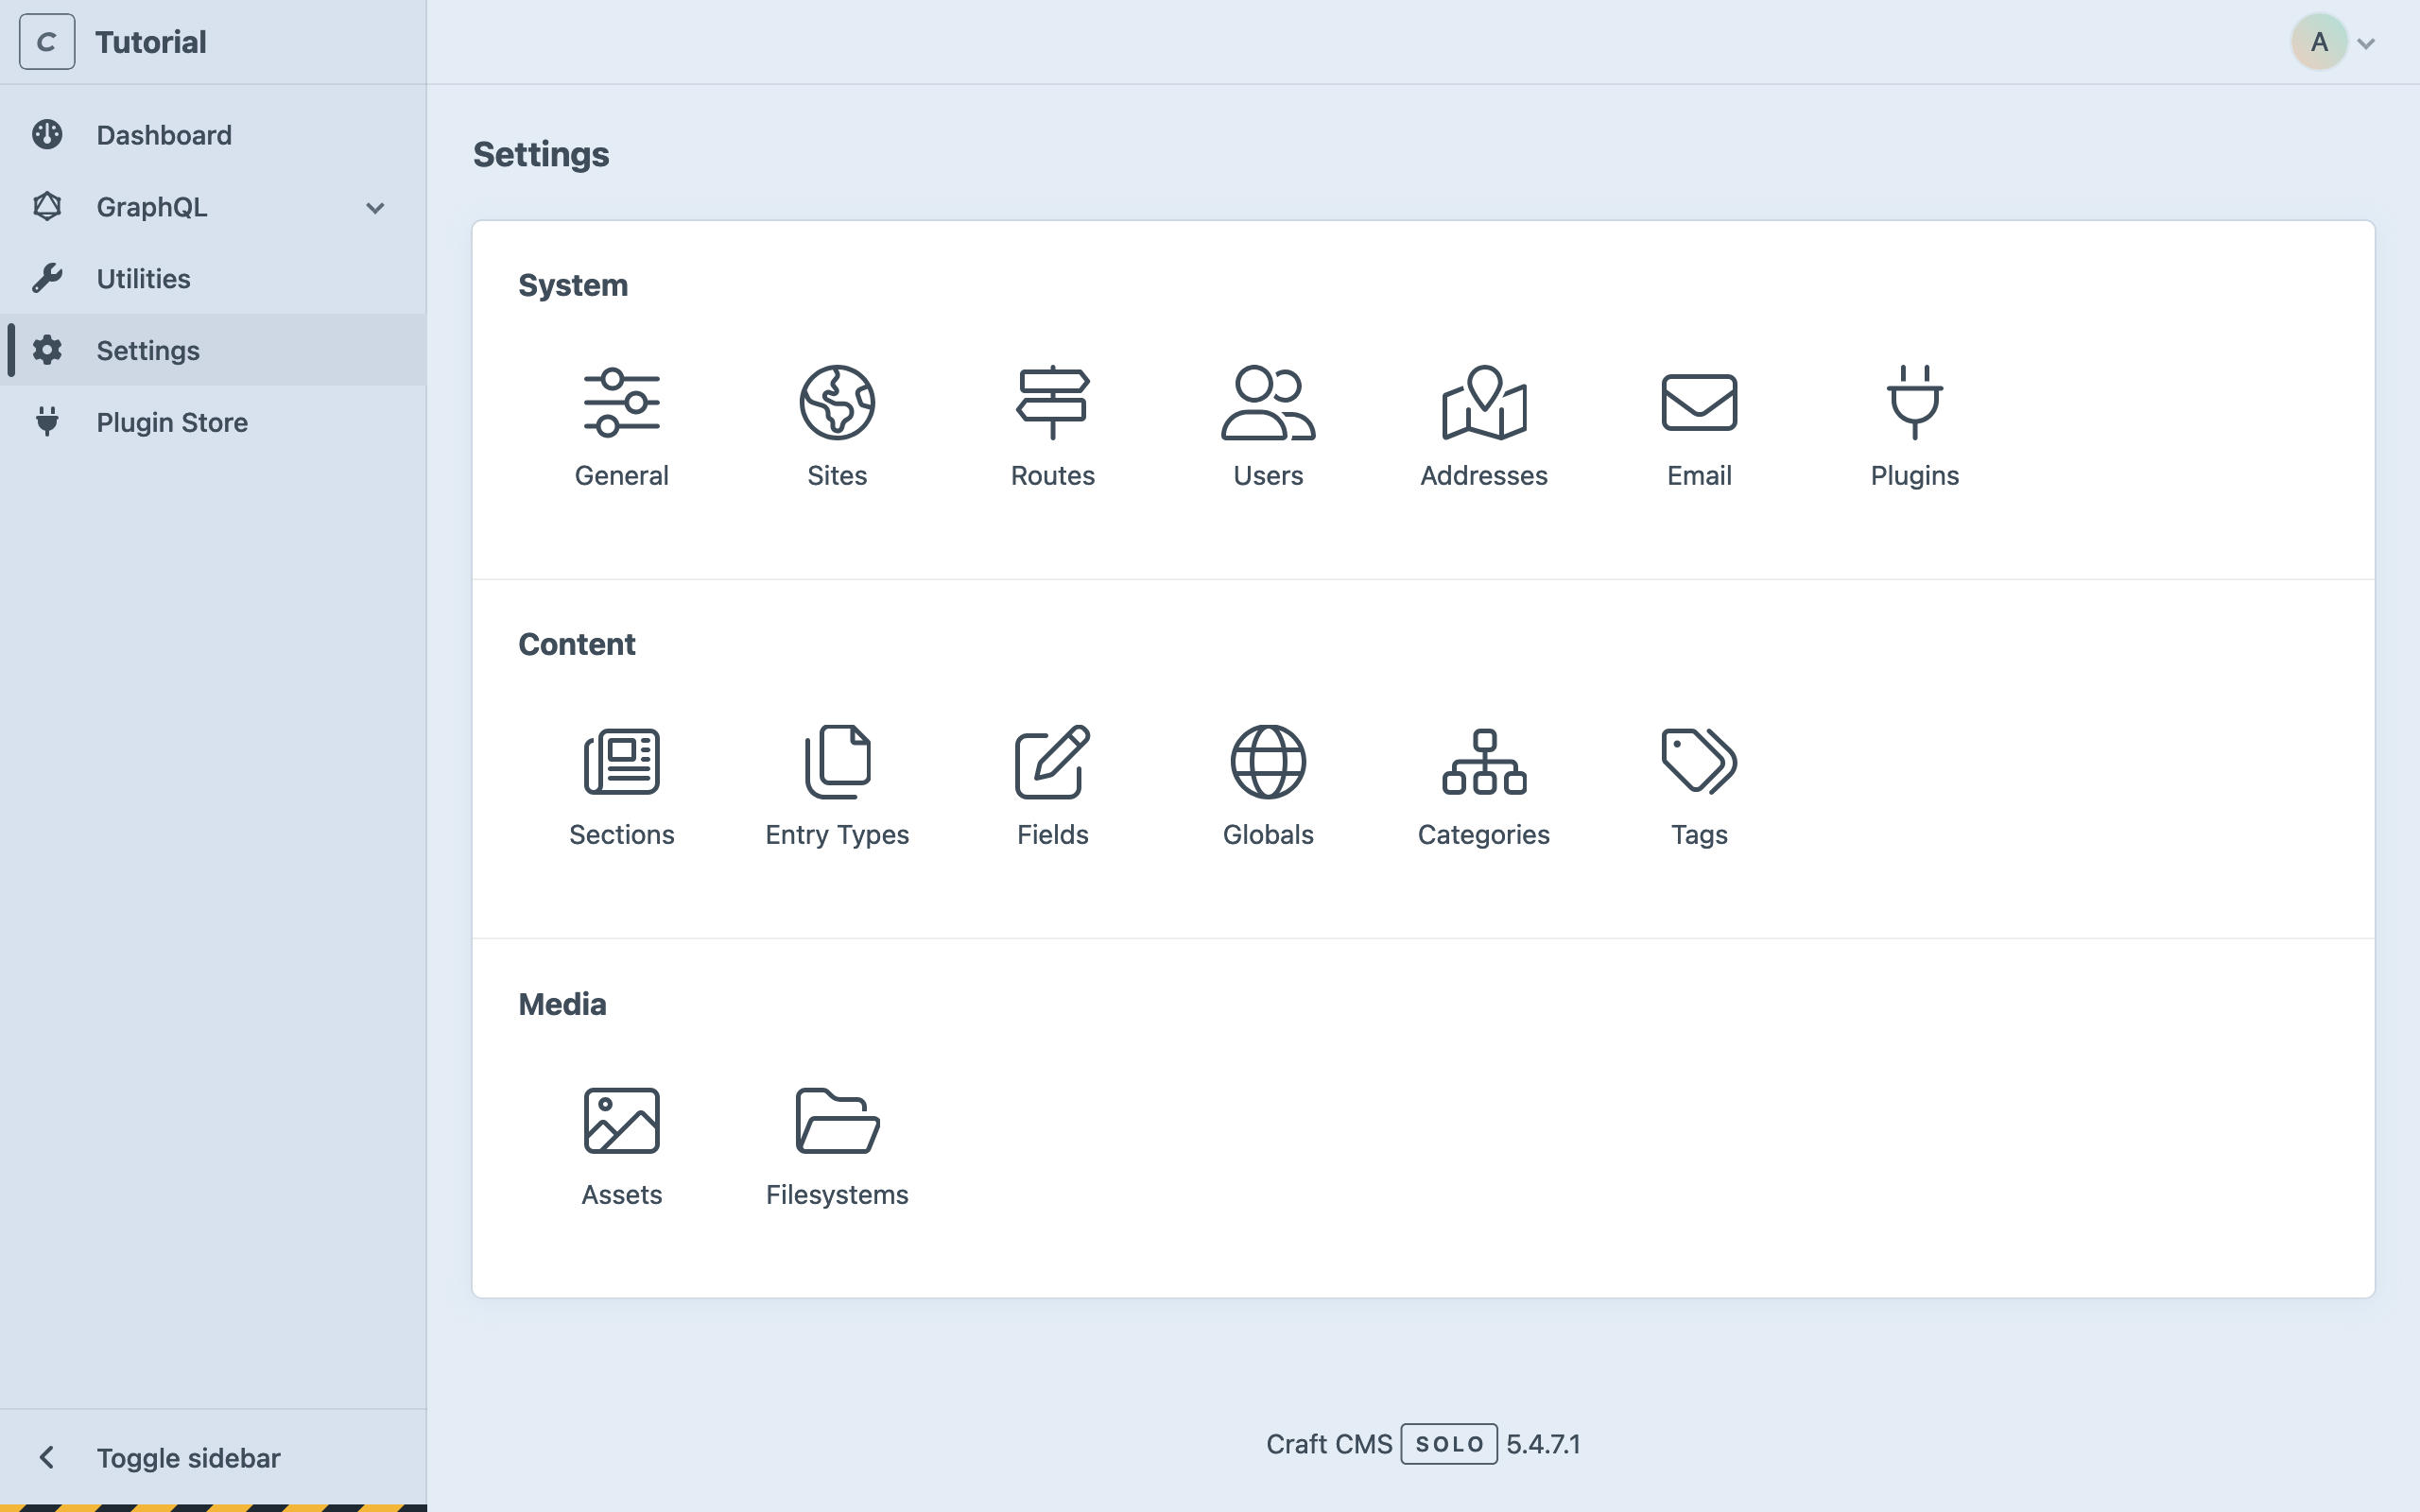Open the Tags settings
This screenshot has height=1512, width=2420.
(1697, 787)
